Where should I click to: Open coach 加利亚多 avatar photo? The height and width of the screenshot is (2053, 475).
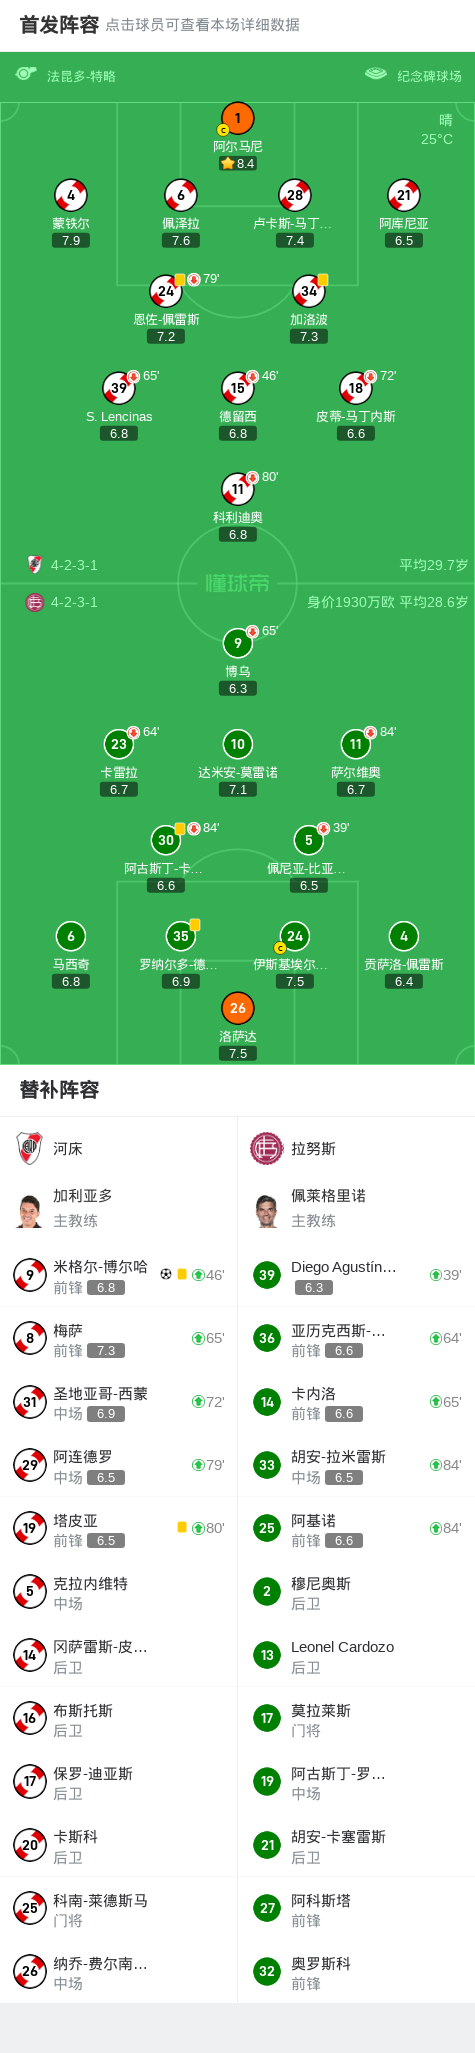(29, 1211)
